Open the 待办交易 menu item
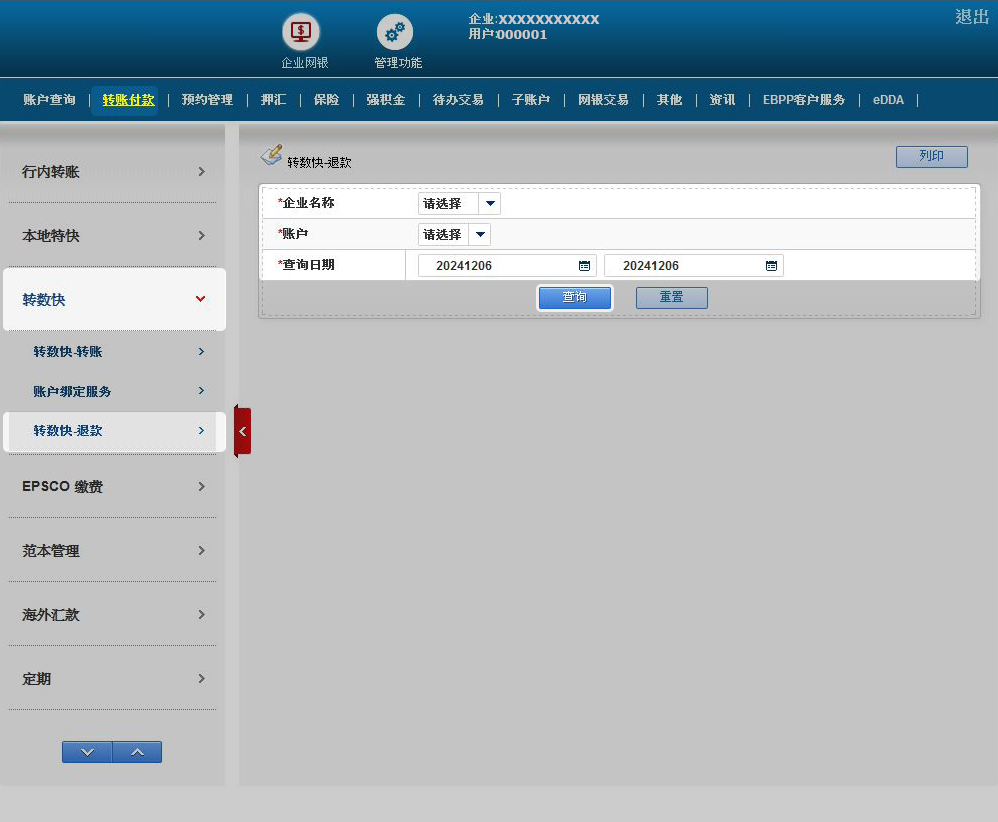Image resolution: width=998 pixels, height=822 pixels. [458, 100]
